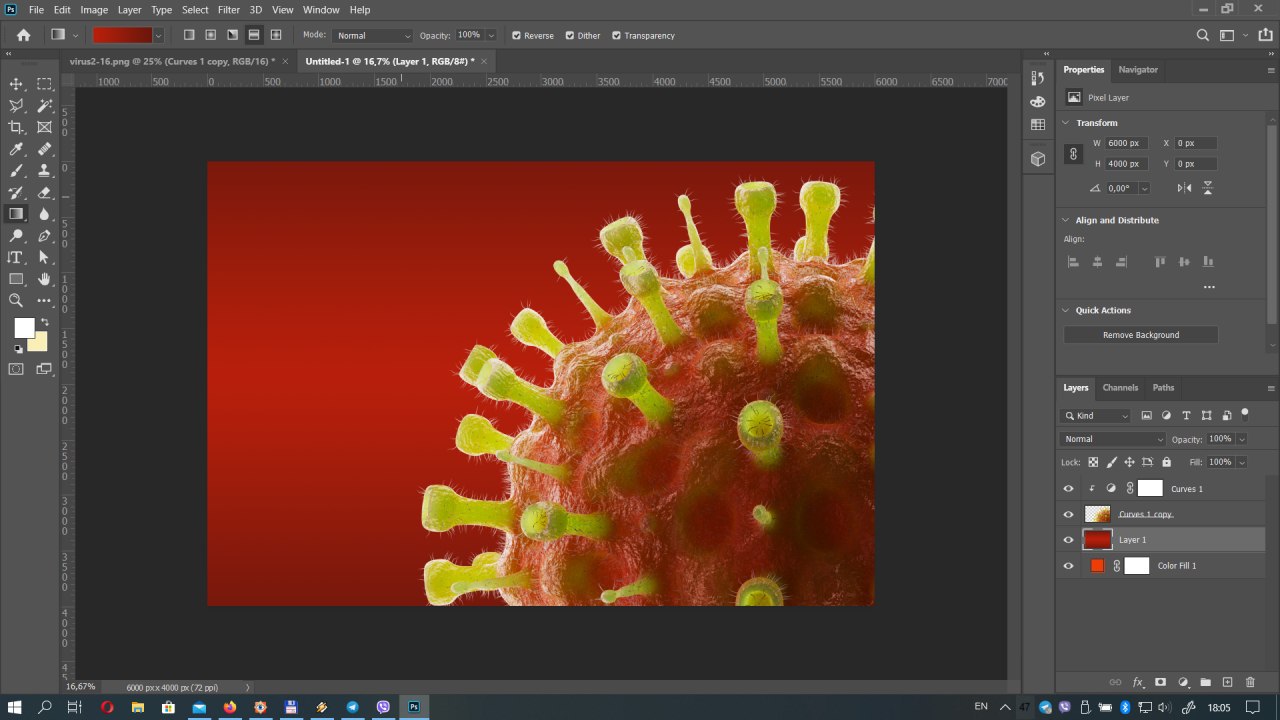Delete layer with the trash icon
This screenshot has height=720, width=1280.
[x=1250, y=682]
